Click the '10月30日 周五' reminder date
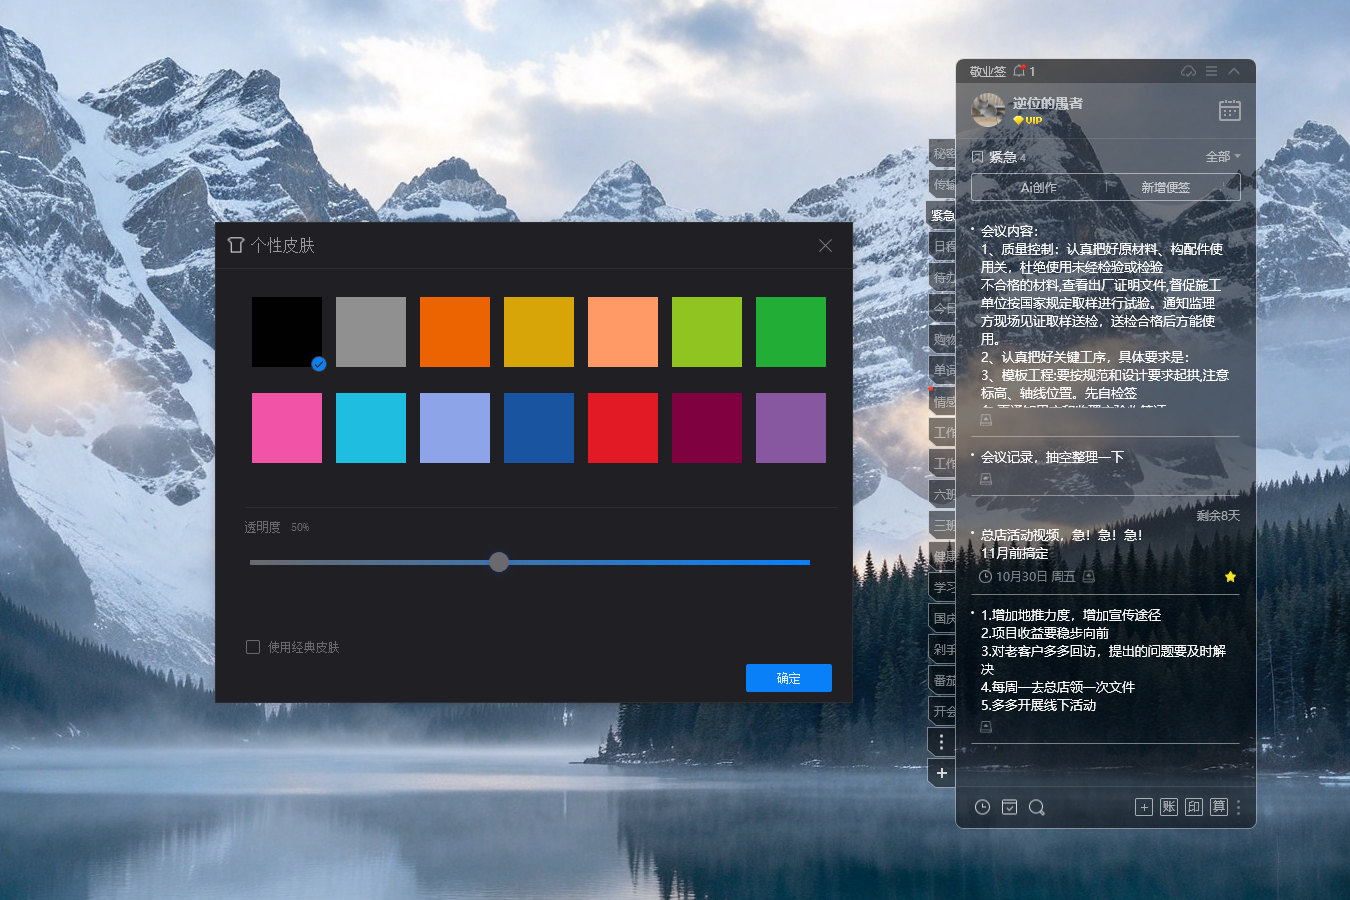 (1036, 577)
